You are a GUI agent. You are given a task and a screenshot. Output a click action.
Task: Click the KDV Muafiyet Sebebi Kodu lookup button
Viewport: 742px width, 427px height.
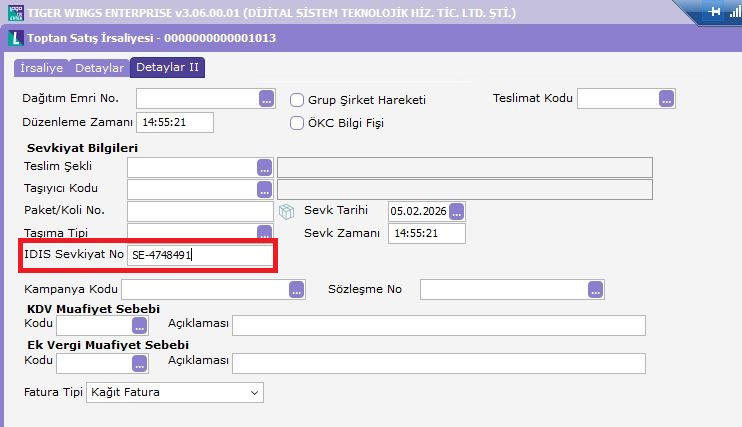coord(139,326)
